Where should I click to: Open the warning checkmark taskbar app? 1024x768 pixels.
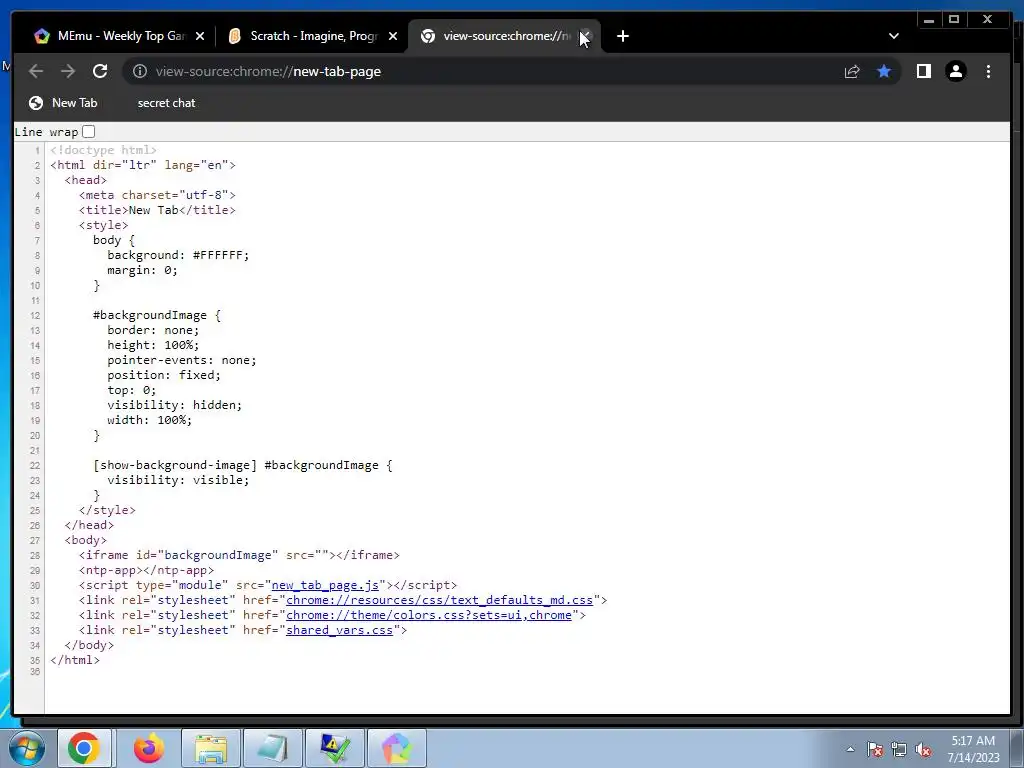point(335,748)
